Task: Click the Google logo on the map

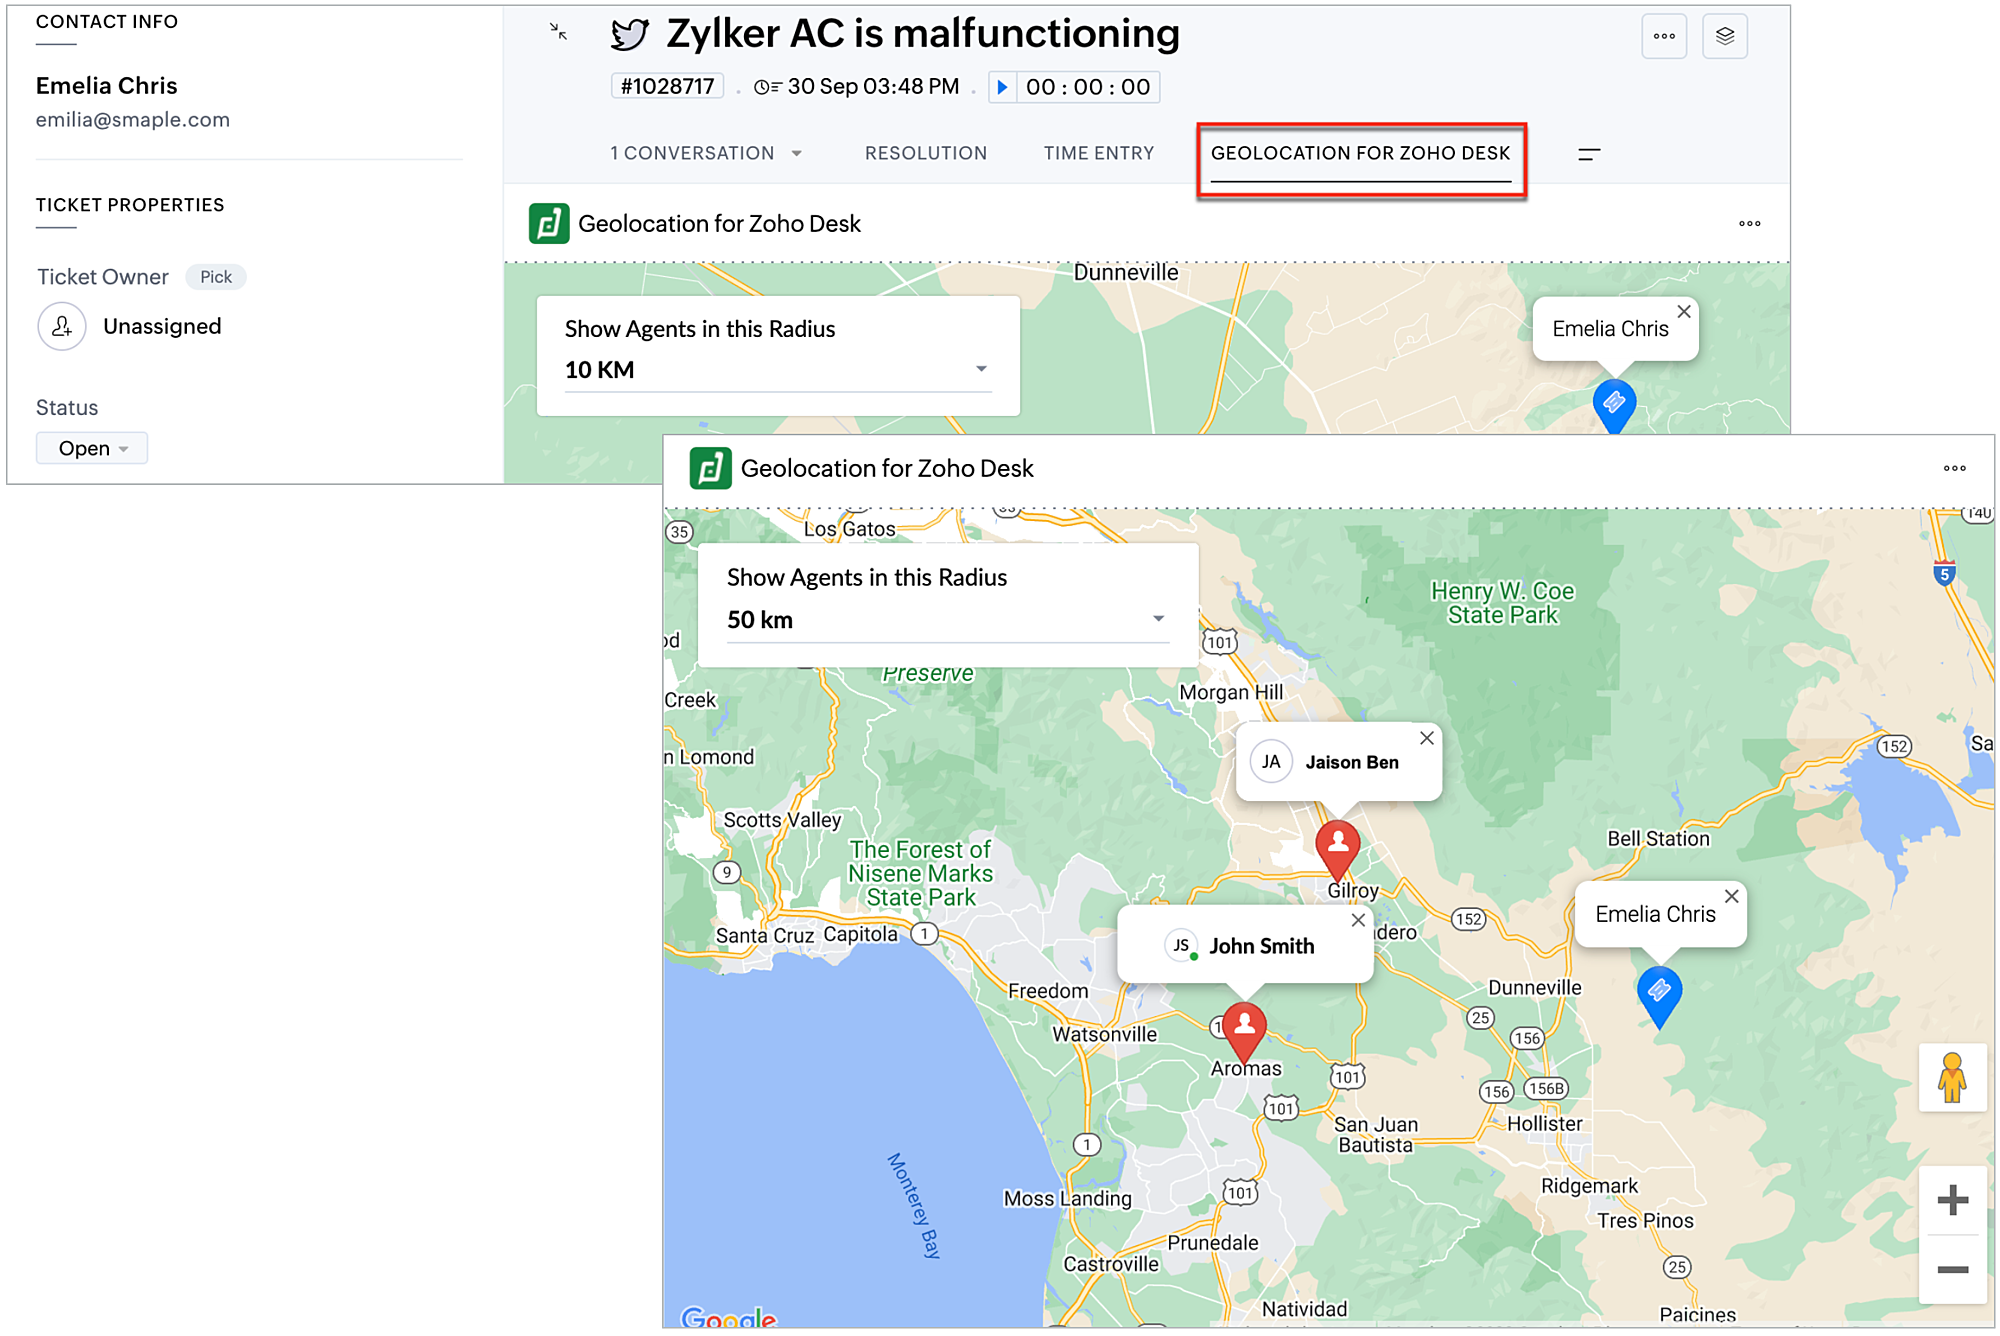Action: tap(729, 1318)
